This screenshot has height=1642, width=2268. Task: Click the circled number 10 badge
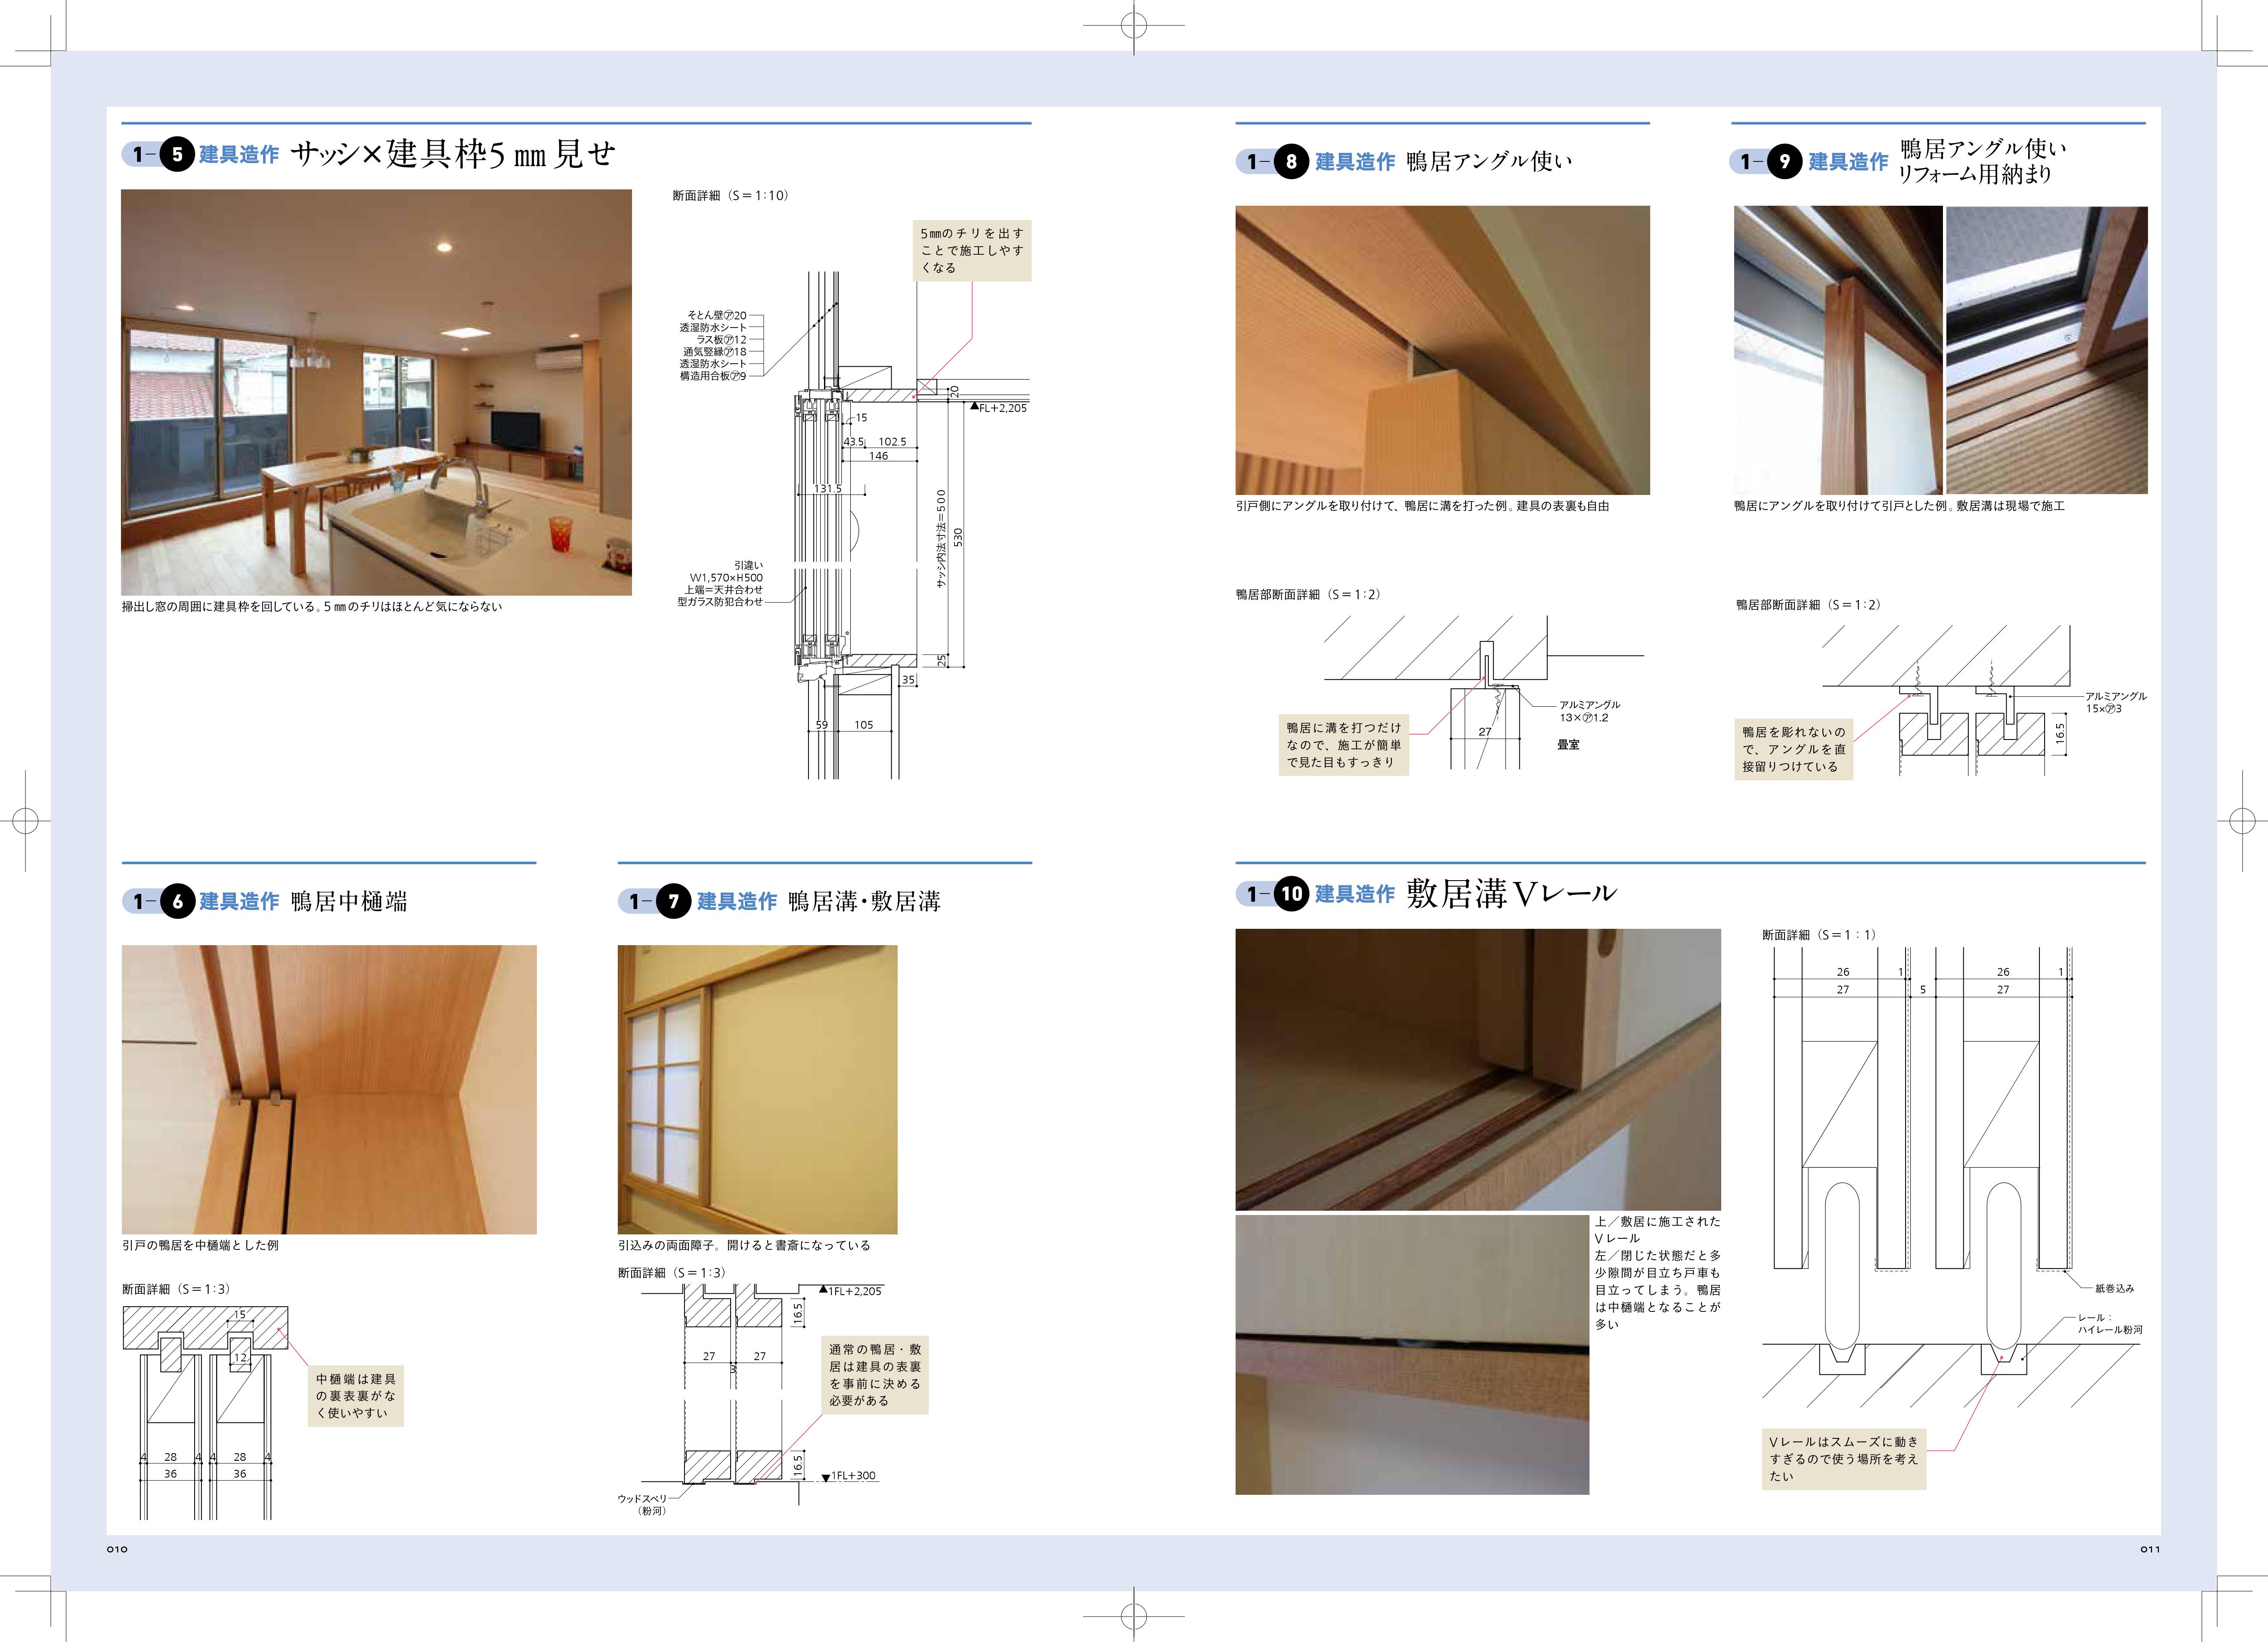[1292, 893]
